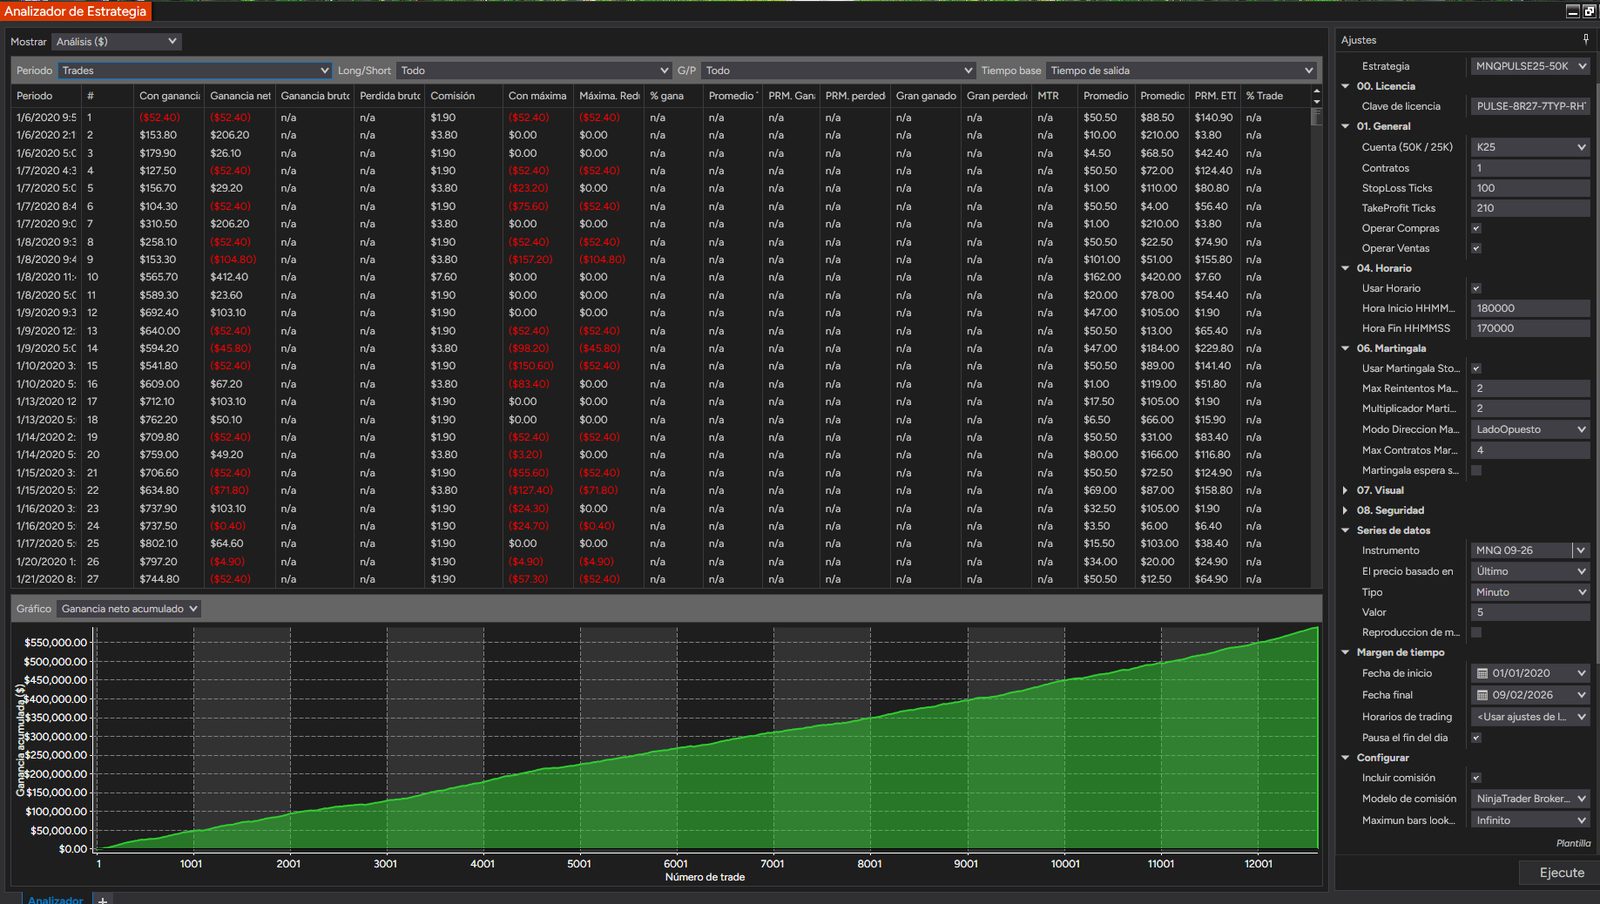Enable Reproduccion de mercado checkbox
1600x904 pixels.
[x=1476, y=632]
